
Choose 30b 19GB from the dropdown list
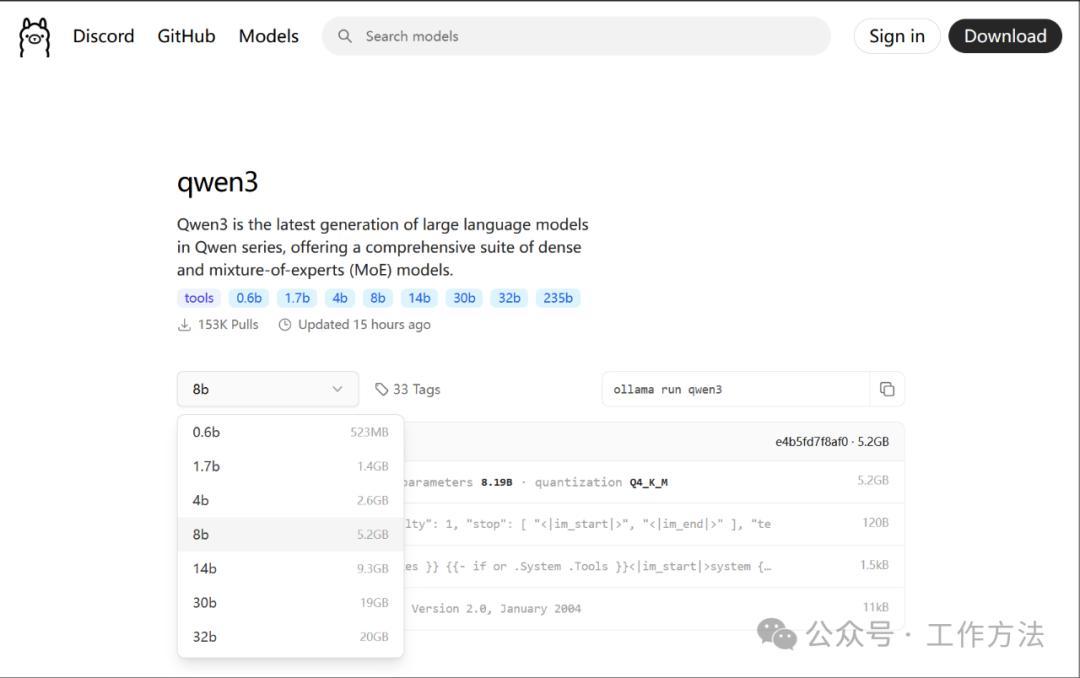290,603
